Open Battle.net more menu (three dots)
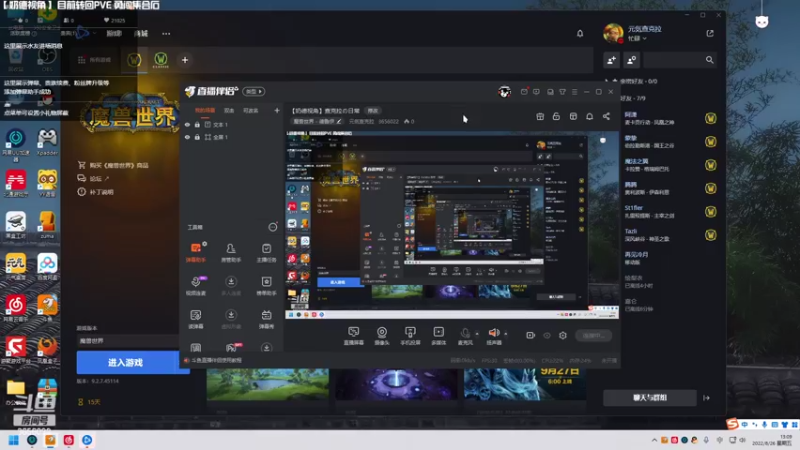This screenshot has width=800, height=450. coord(166,34)
